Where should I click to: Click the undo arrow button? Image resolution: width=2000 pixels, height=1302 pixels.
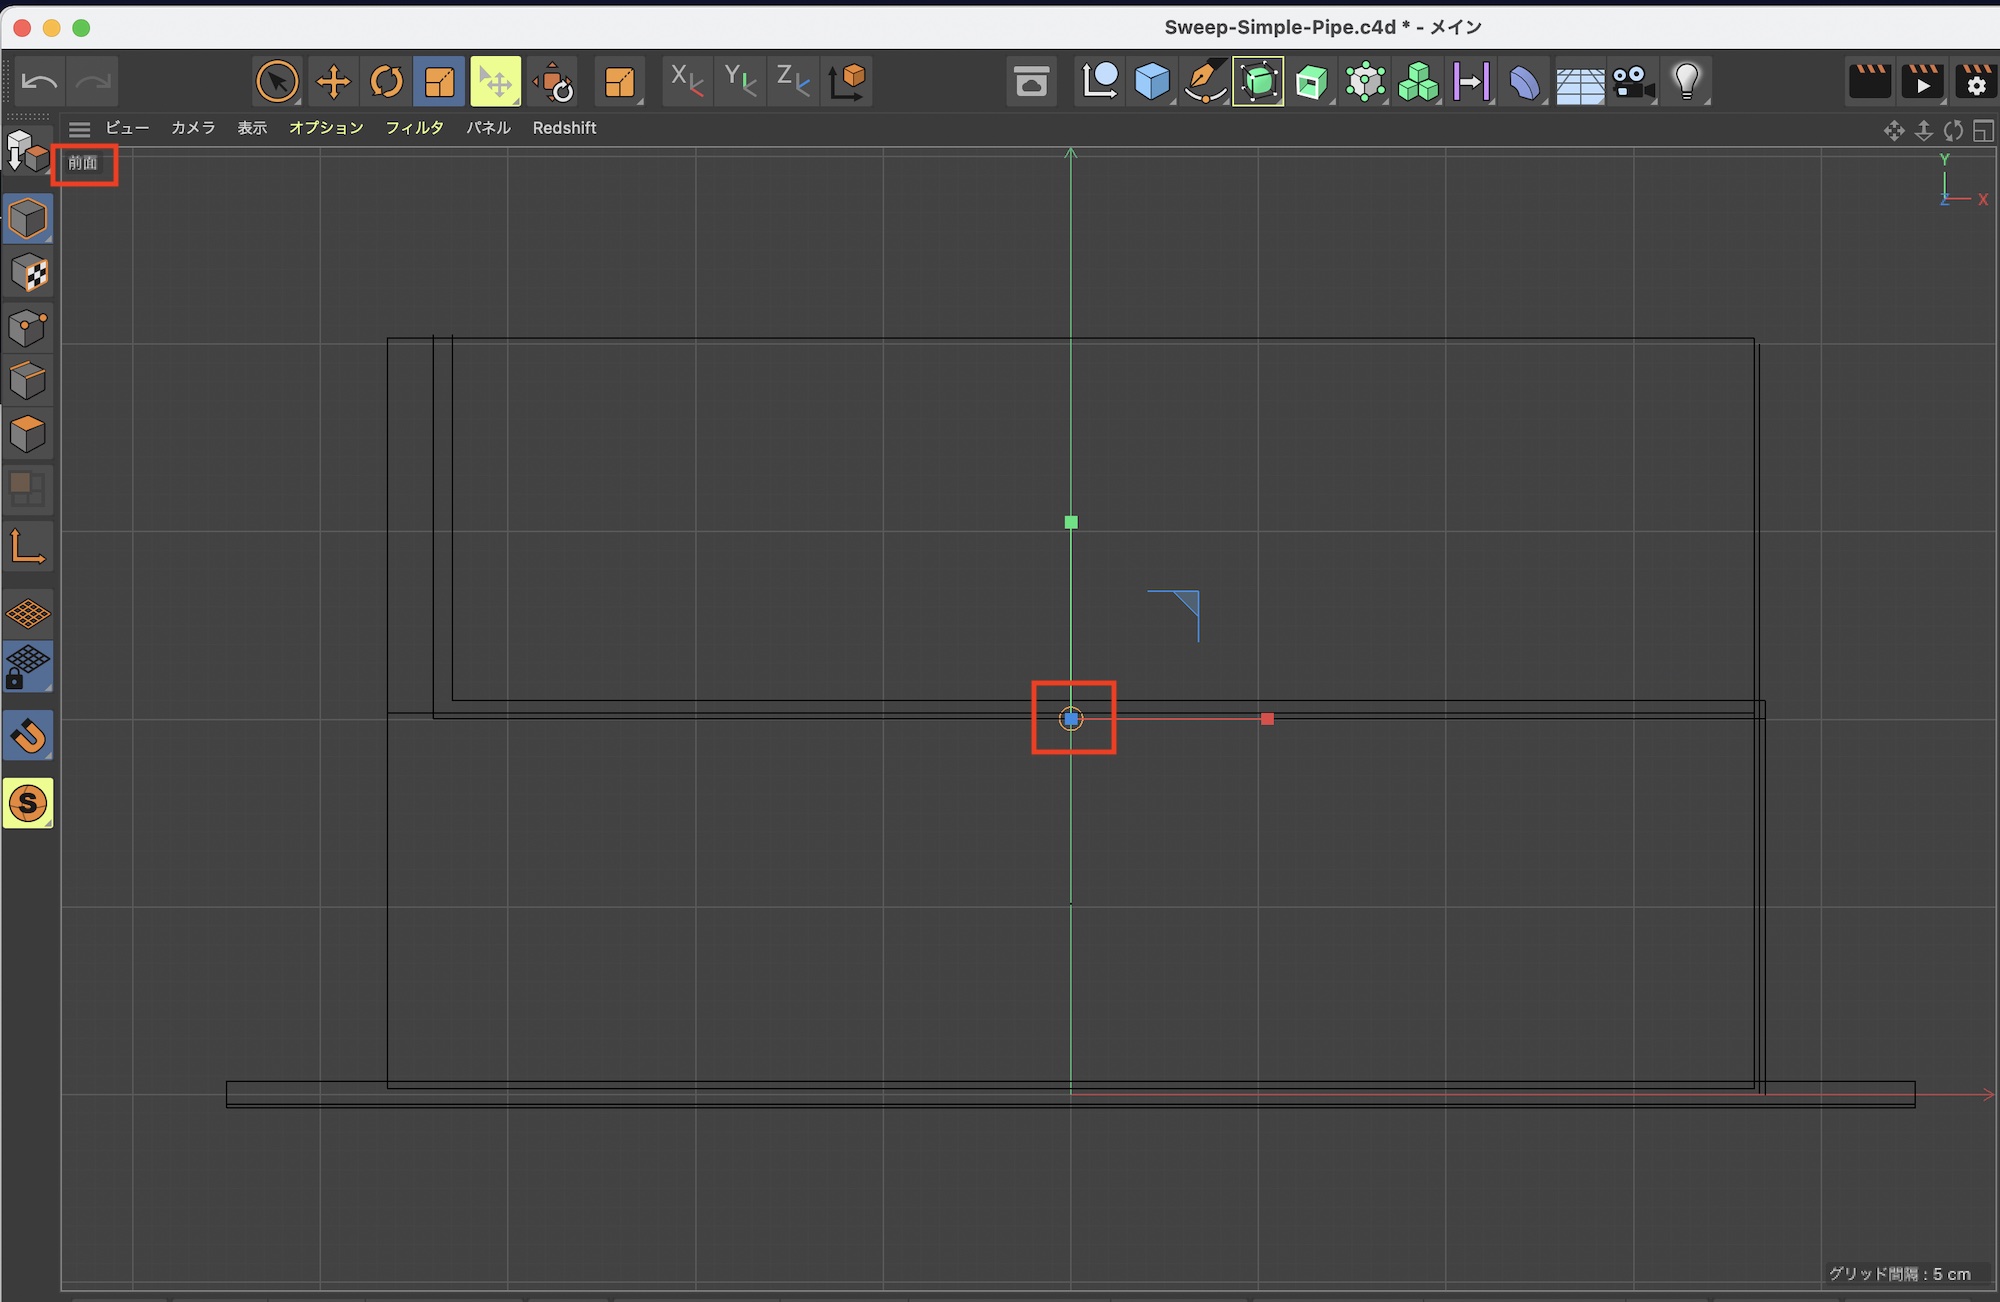40,82
